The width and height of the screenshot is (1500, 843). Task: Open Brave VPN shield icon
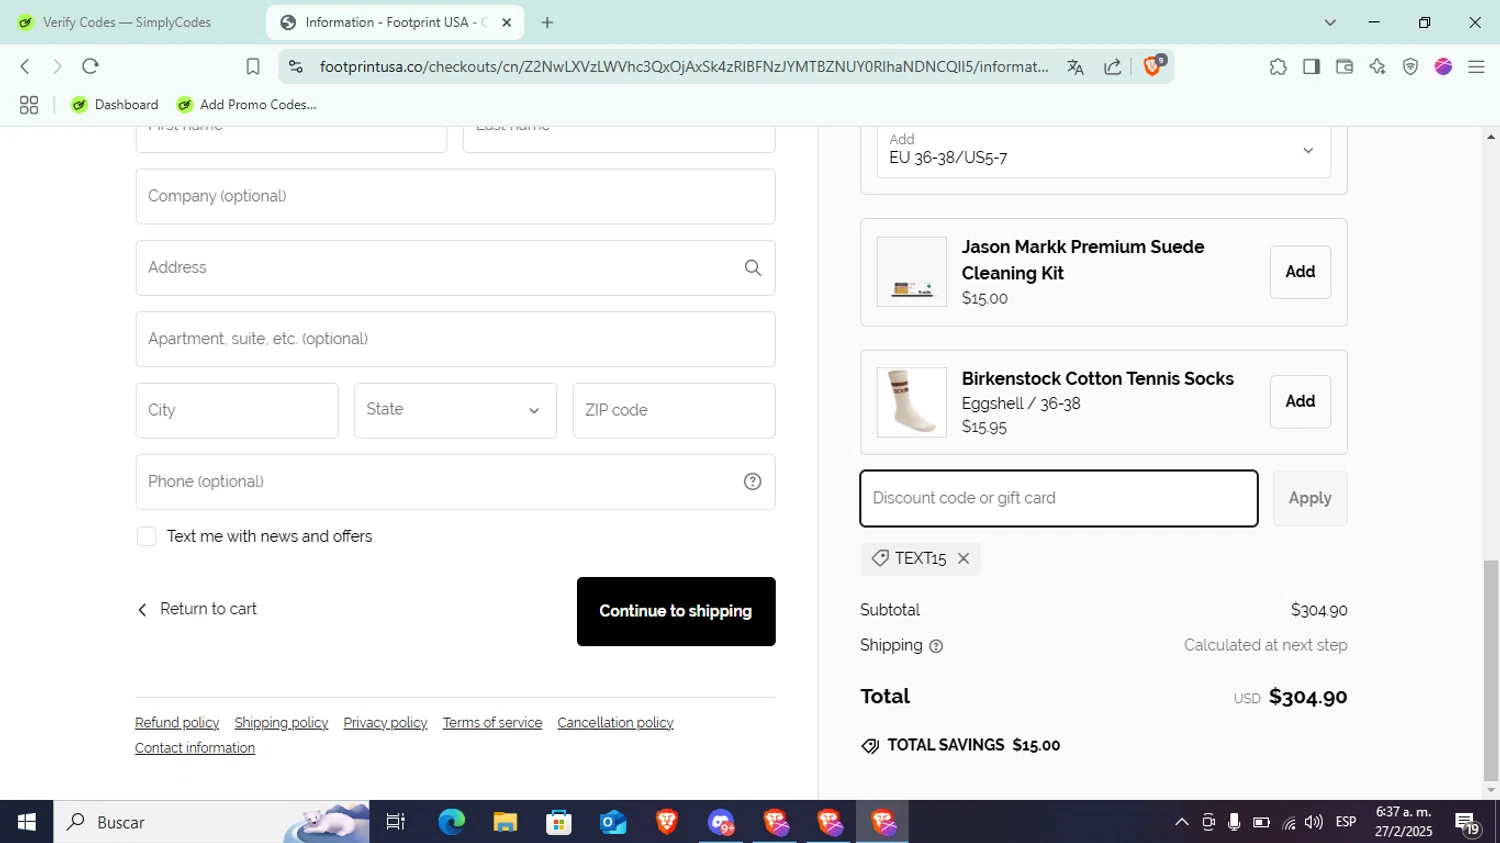(1410, 67)
